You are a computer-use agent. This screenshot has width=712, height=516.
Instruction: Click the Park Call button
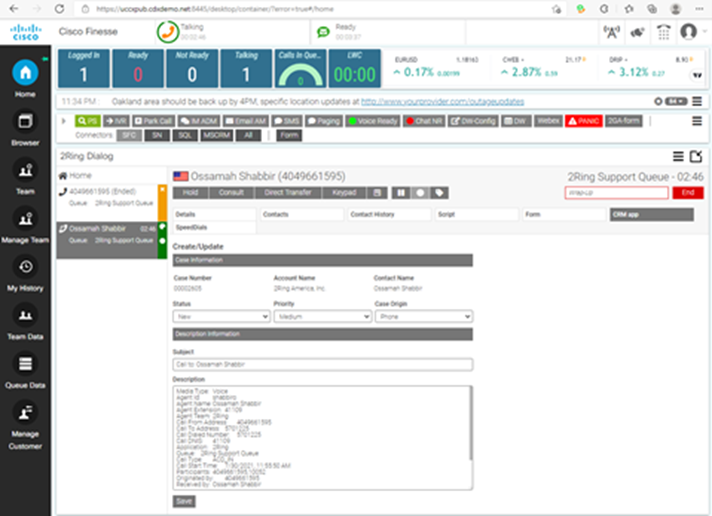(x=153, y=121)
